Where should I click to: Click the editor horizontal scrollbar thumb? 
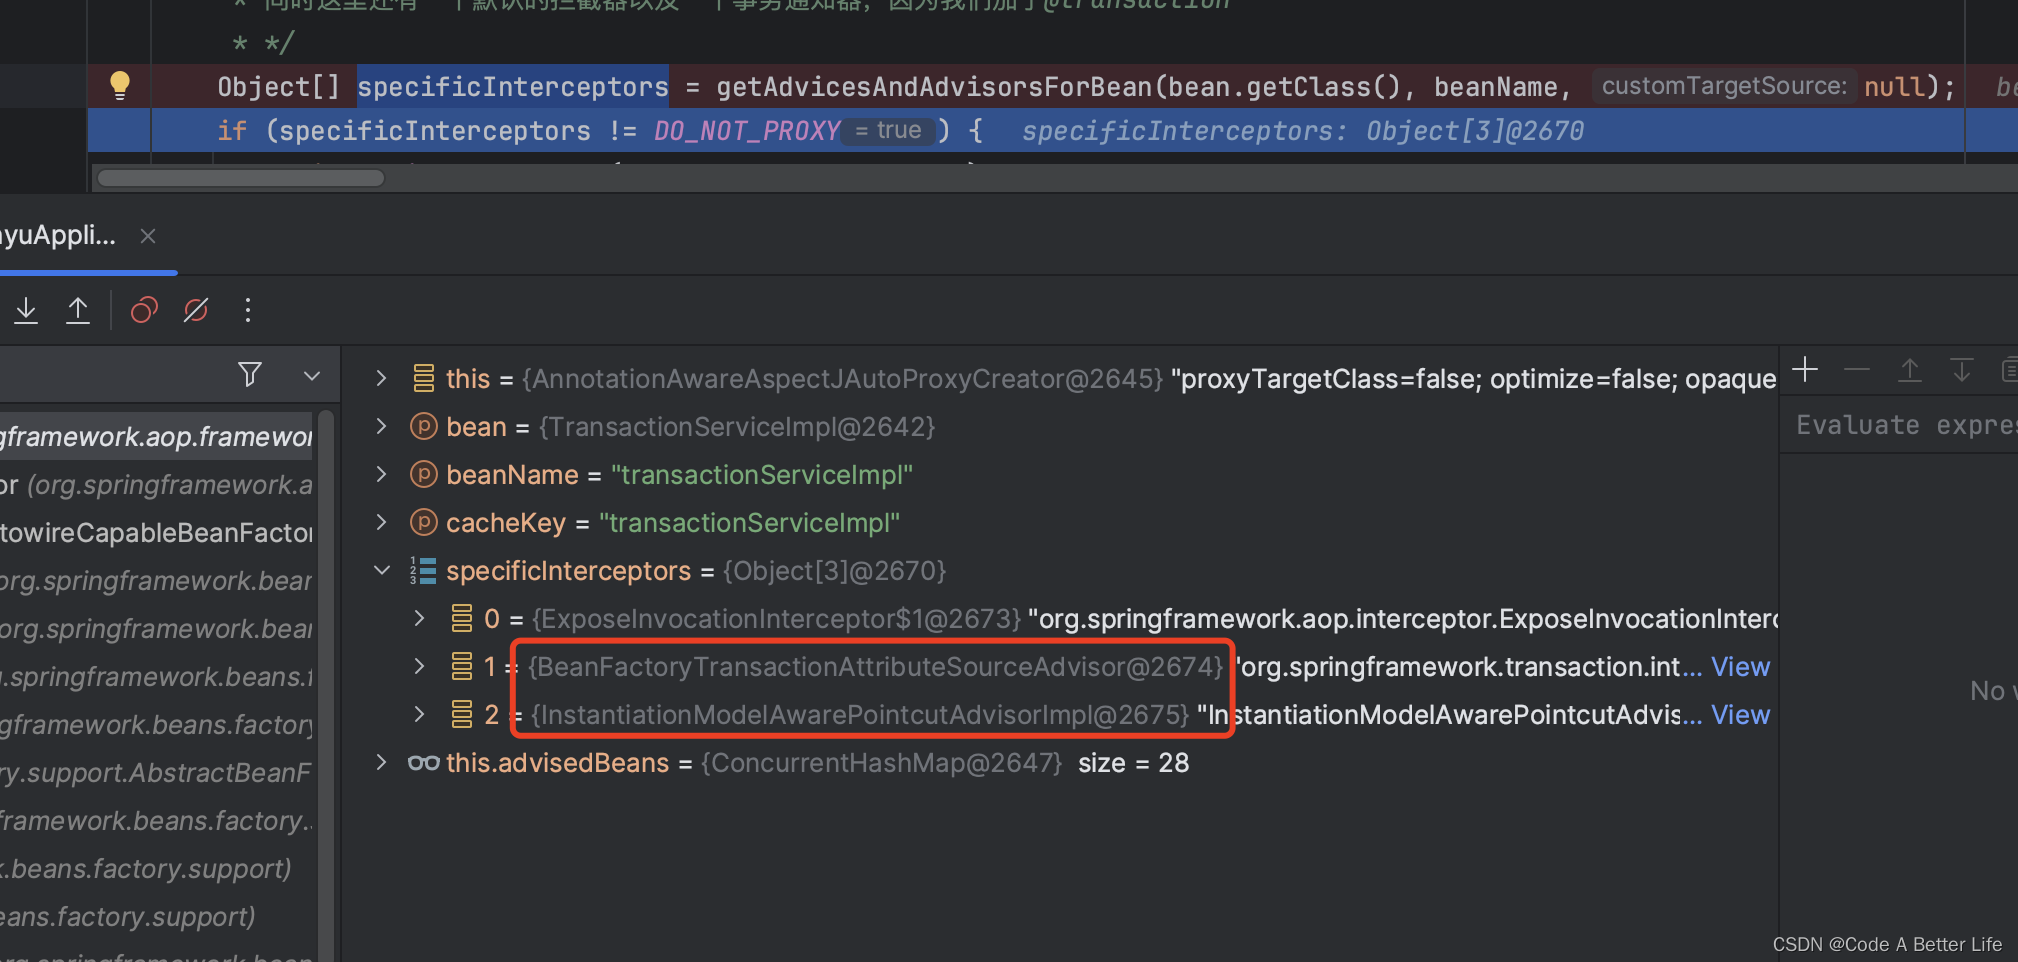241,178
